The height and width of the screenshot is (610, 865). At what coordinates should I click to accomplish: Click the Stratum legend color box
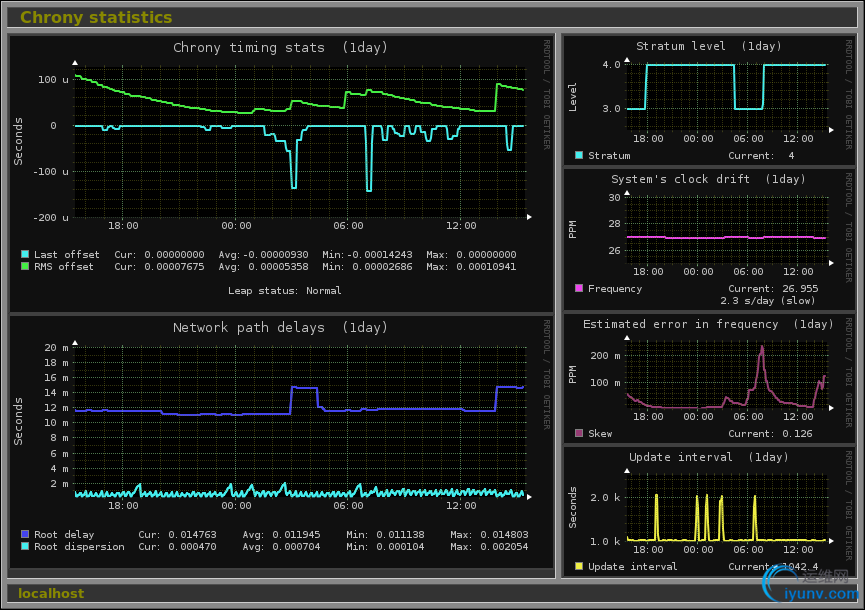tap(579, 156)
